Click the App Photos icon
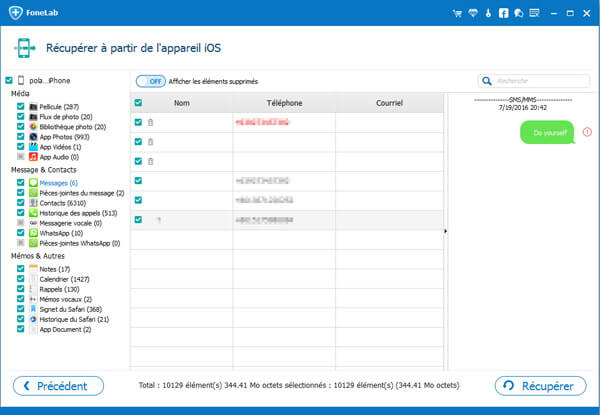This screenshot has width=600, height=415. (x=33, y=137)
